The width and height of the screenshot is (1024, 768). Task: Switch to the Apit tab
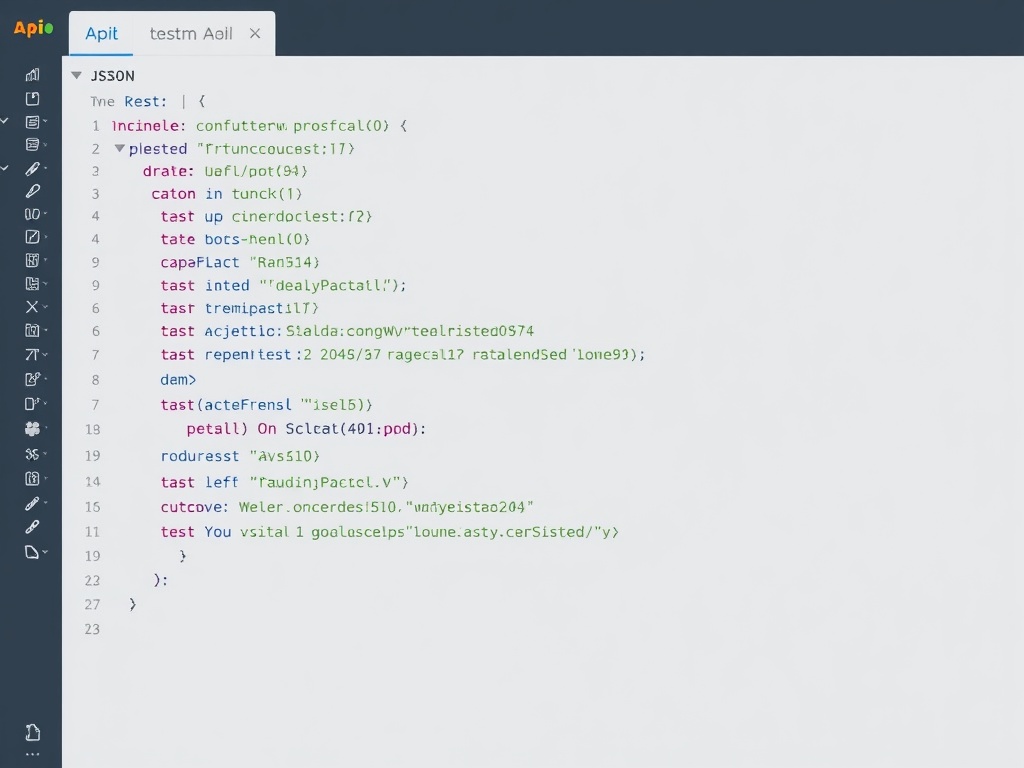tap(101, 33)
